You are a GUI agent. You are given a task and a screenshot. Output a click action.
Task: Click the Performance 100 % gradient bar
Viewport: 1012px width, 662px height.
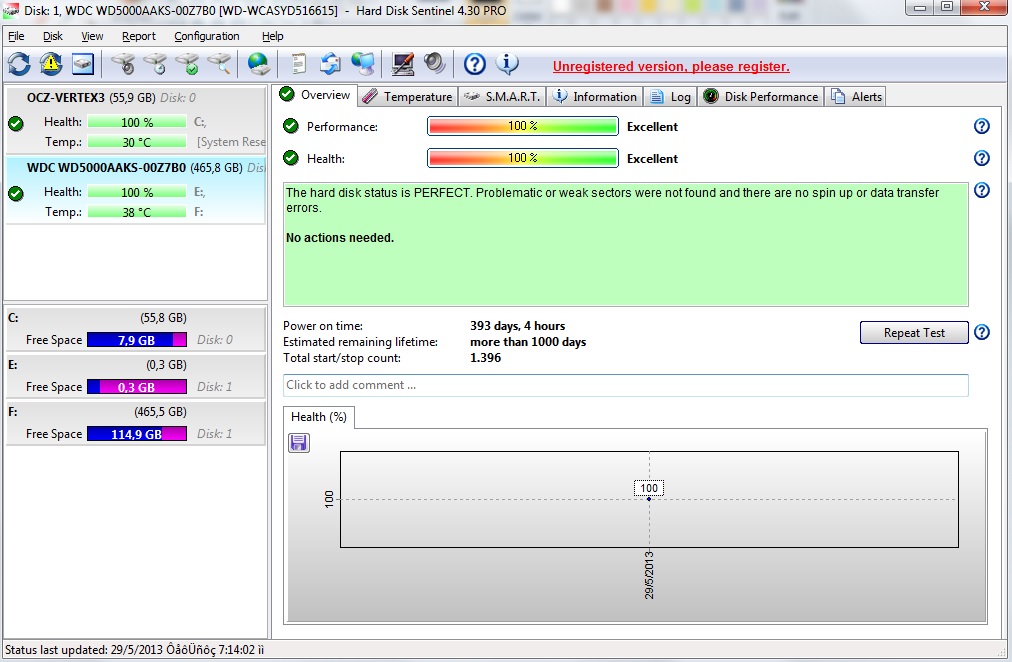pos(523,126)
